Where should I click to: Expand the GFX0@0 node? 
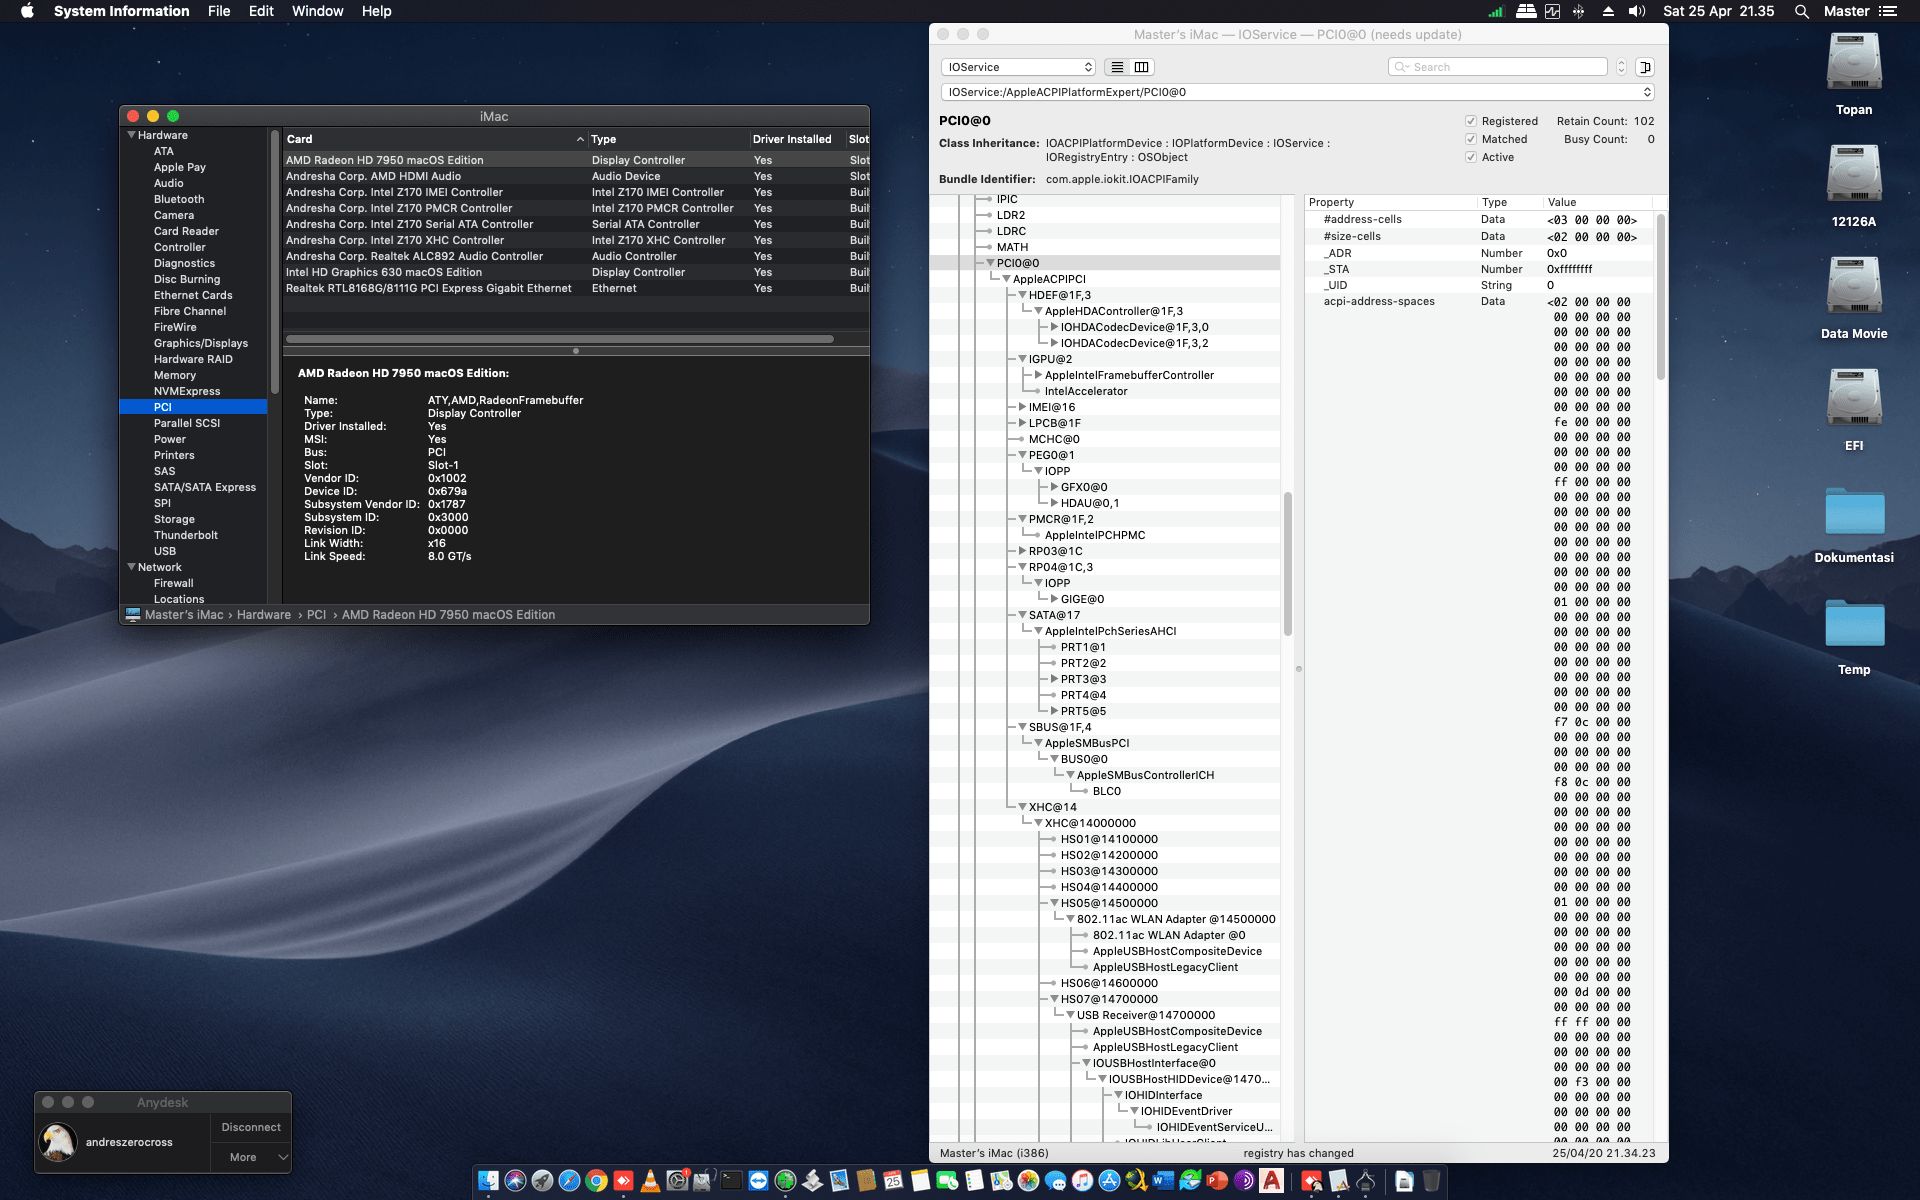click(1054, 487)
